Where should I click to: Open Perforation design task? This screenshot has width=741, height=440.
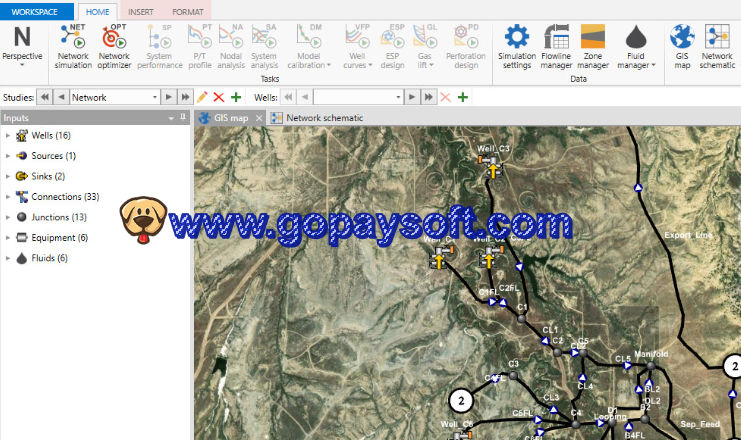466,46
